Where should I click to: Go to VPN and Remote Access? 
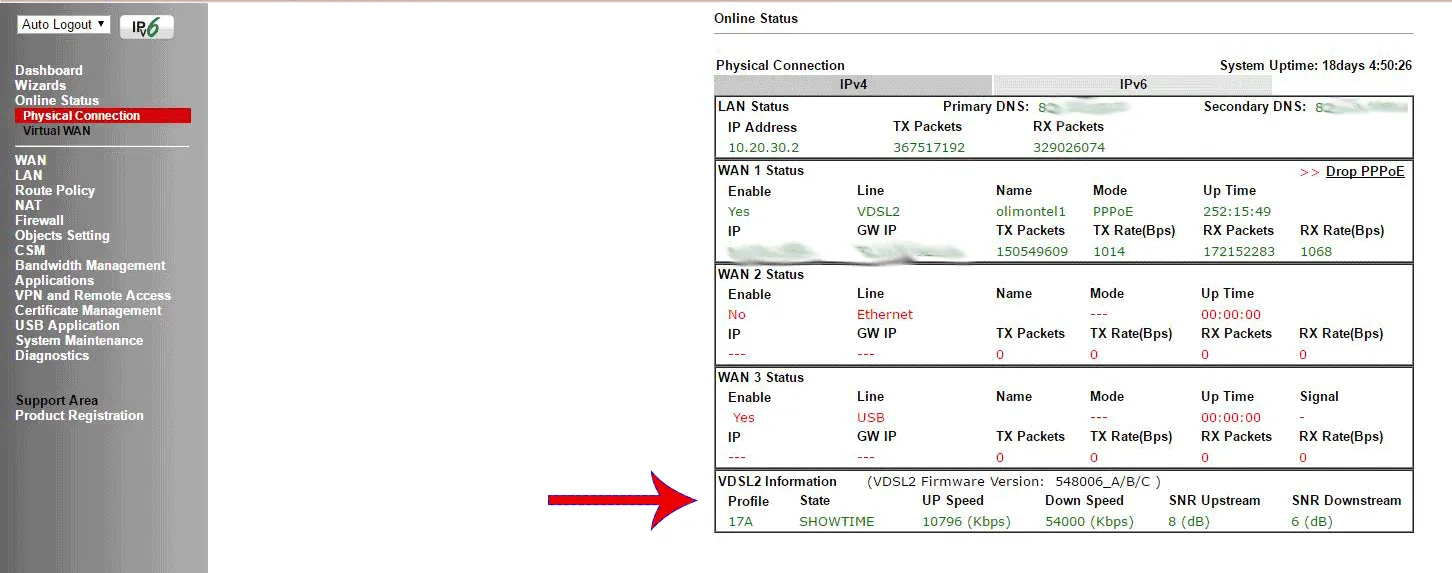coord(92,295)
